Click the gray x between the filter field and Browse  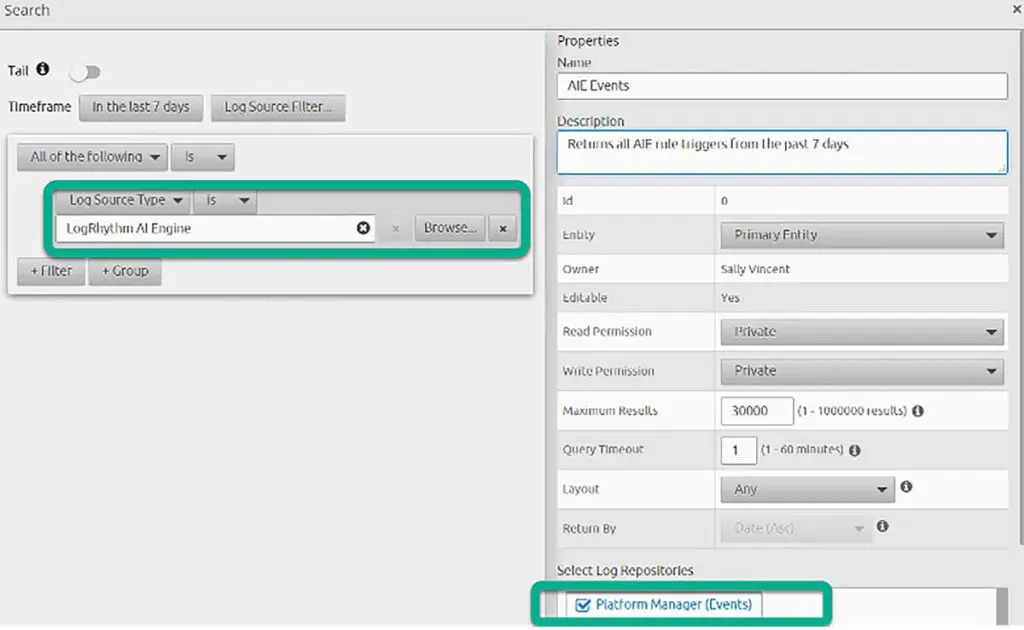(396, 228)
